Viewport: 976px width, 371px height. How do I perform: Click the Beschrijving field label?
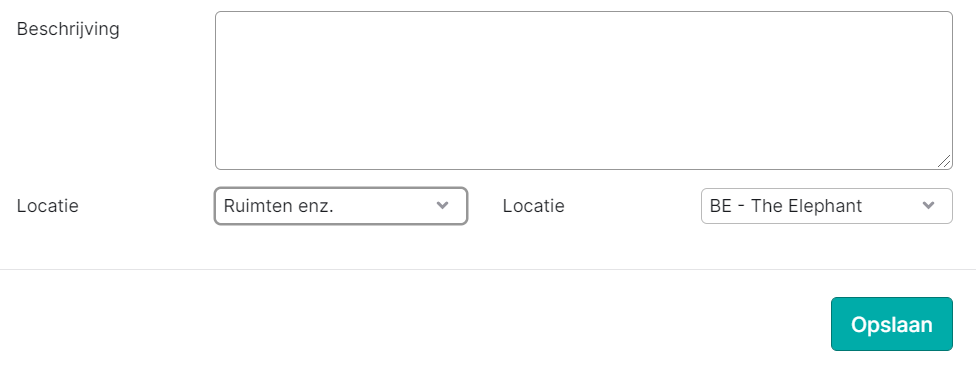(68, 29)
